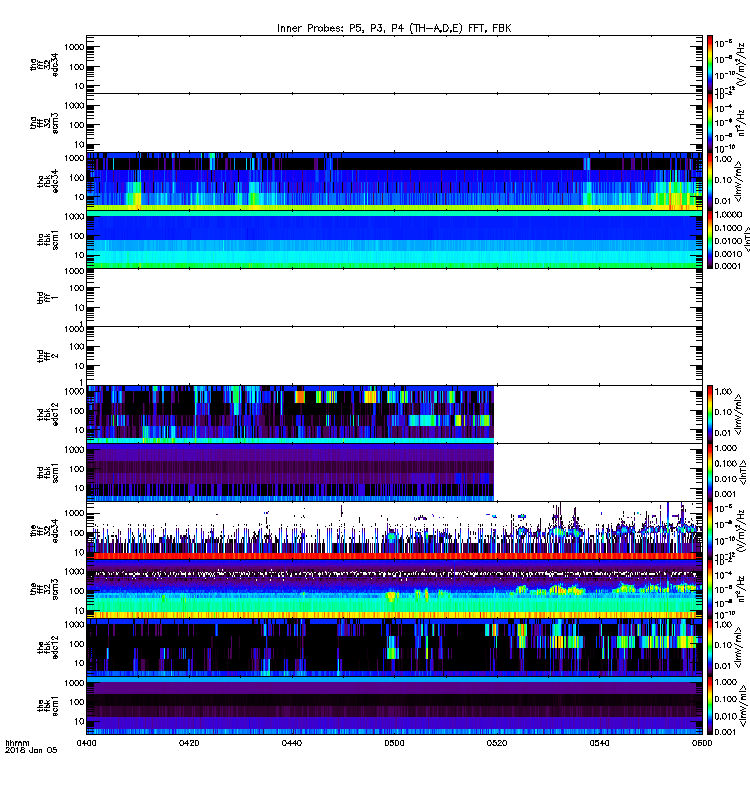Select the 'thd fff 1' panel label
750x800 pixels.
pos(48,297)
